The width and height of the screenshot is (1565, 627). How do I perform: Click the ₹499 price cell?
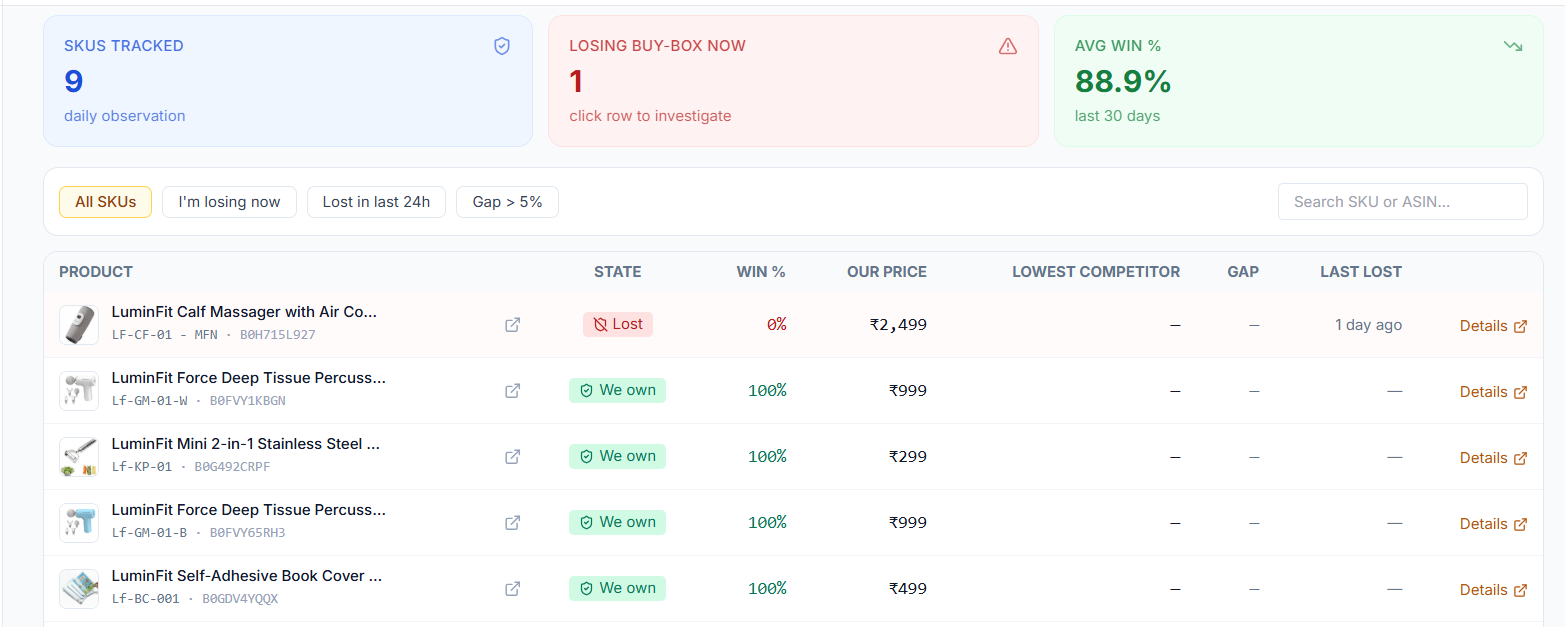(x=908, y=589)
